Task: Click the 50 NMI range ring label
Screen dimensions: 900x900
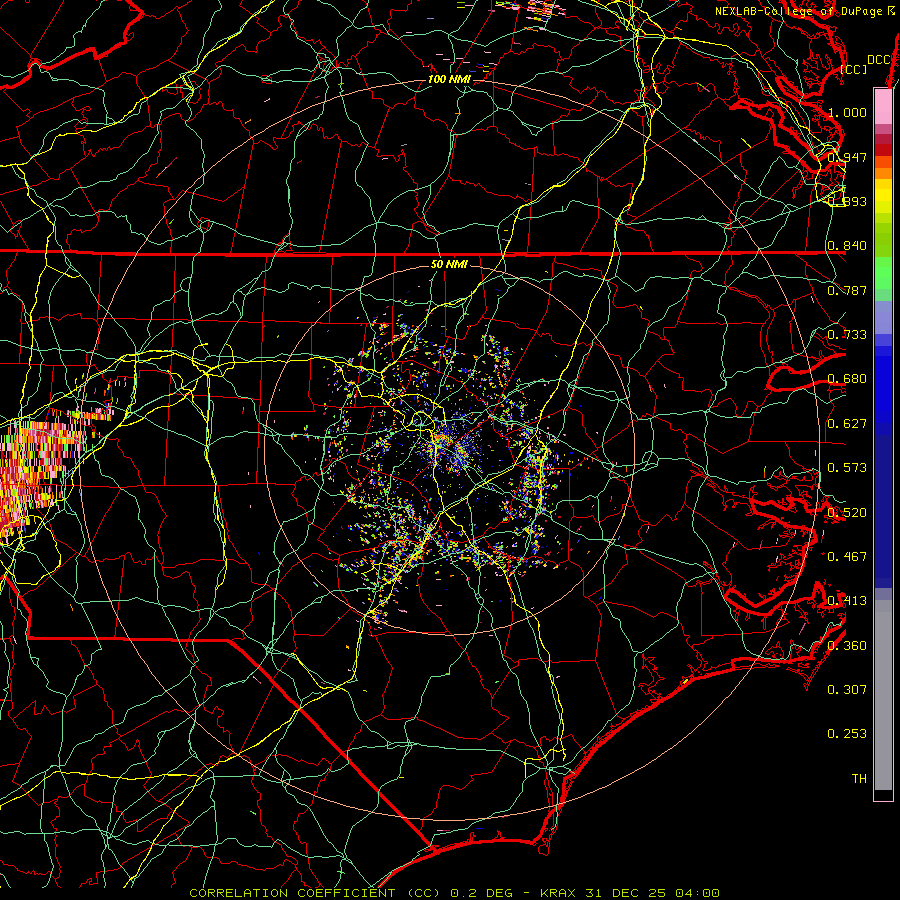Action: coord(449,264)
